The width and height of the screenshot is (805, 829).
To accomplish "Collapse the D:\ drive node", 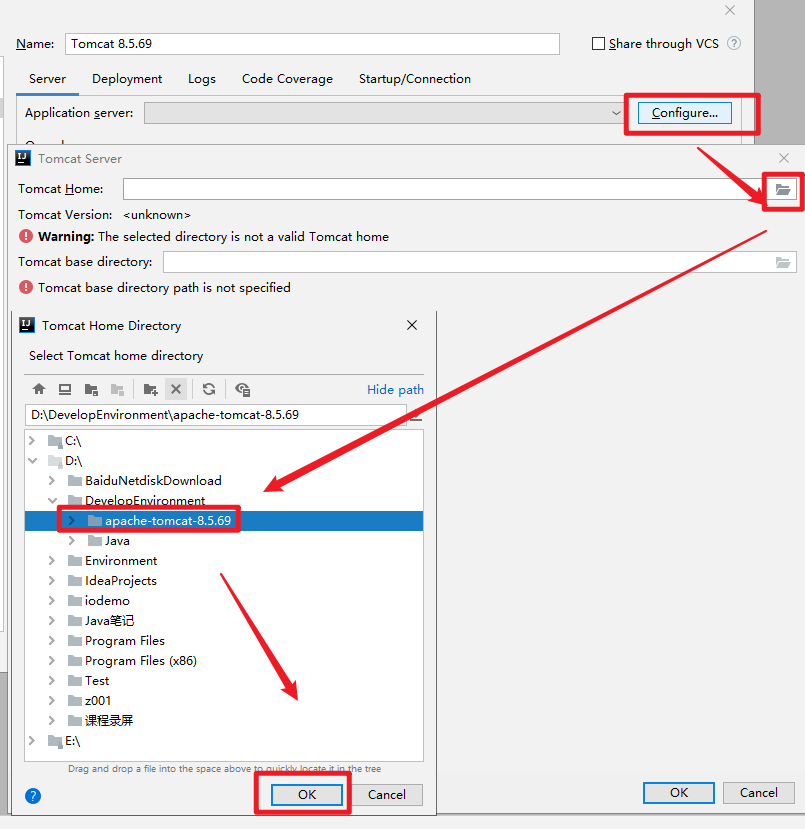I will point(33,460).
